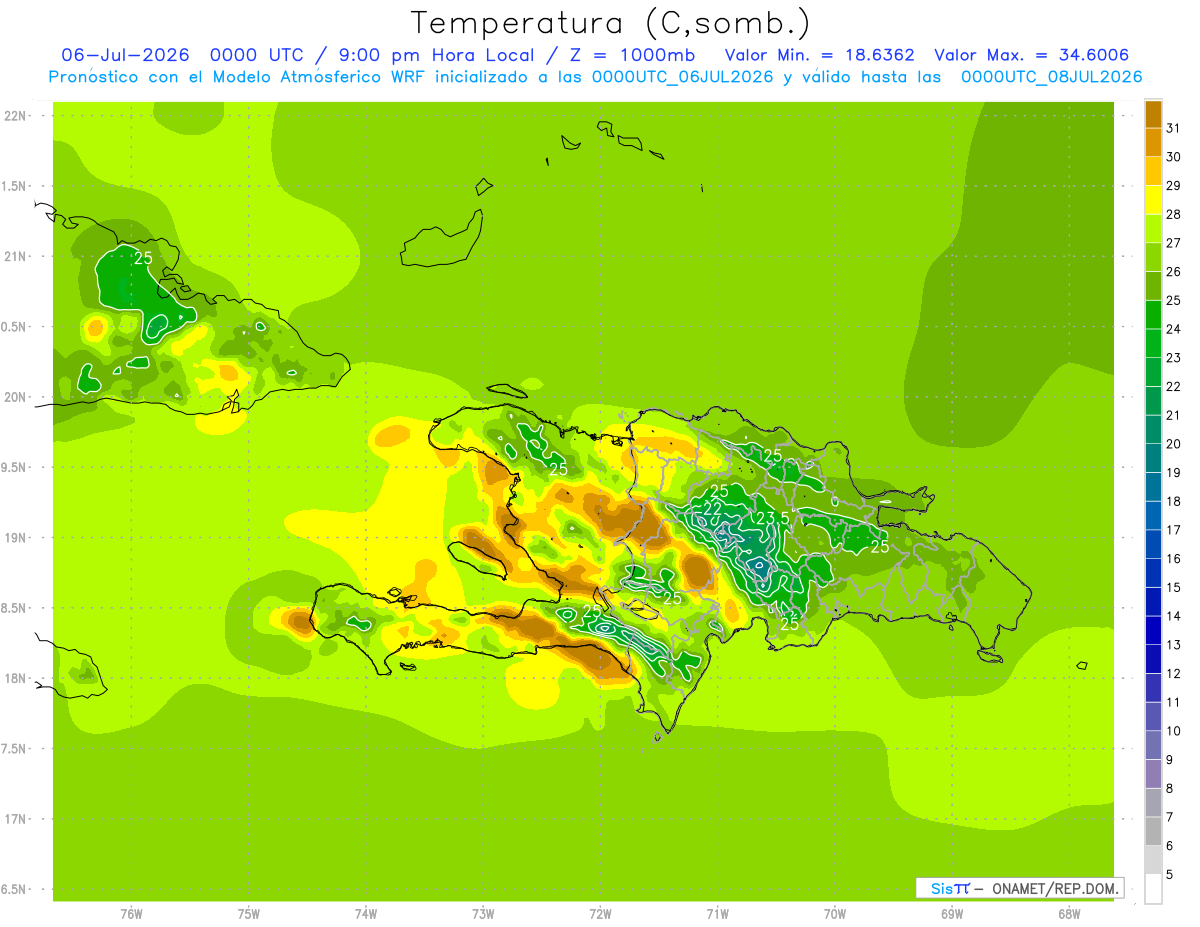Click the blue legend swatch between 15 and 16
Image resolution: width=1200 pixels, height=927 pixels.
click(1153, 574)
